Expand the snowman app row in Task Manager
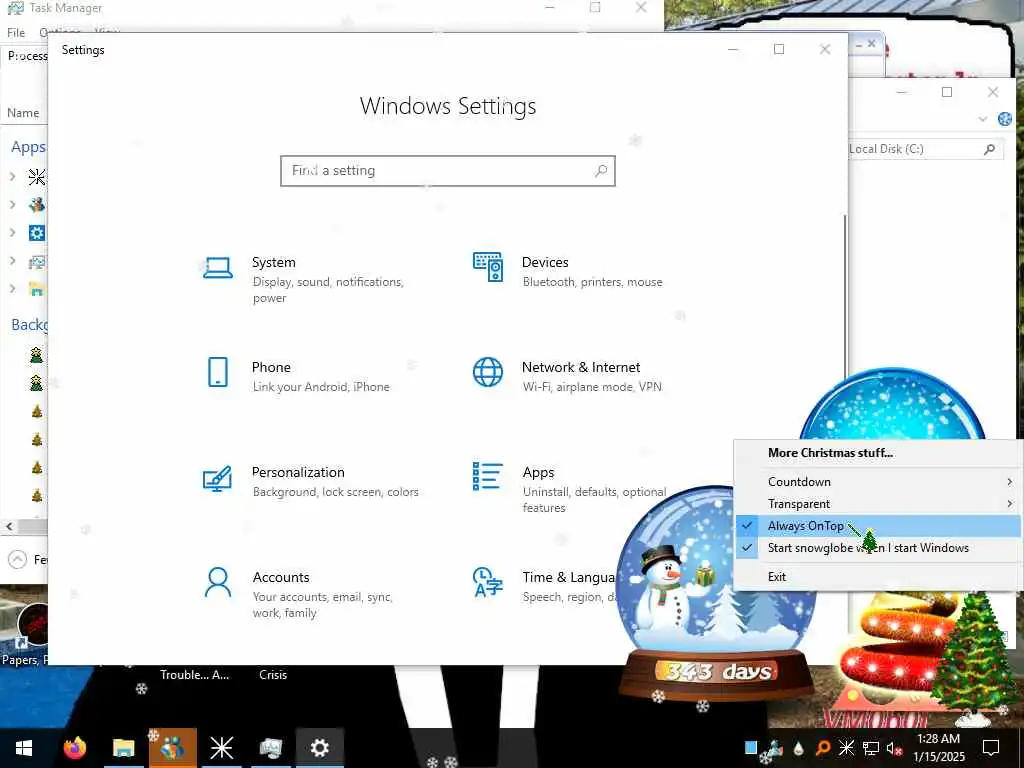 (x=12, y=204)
